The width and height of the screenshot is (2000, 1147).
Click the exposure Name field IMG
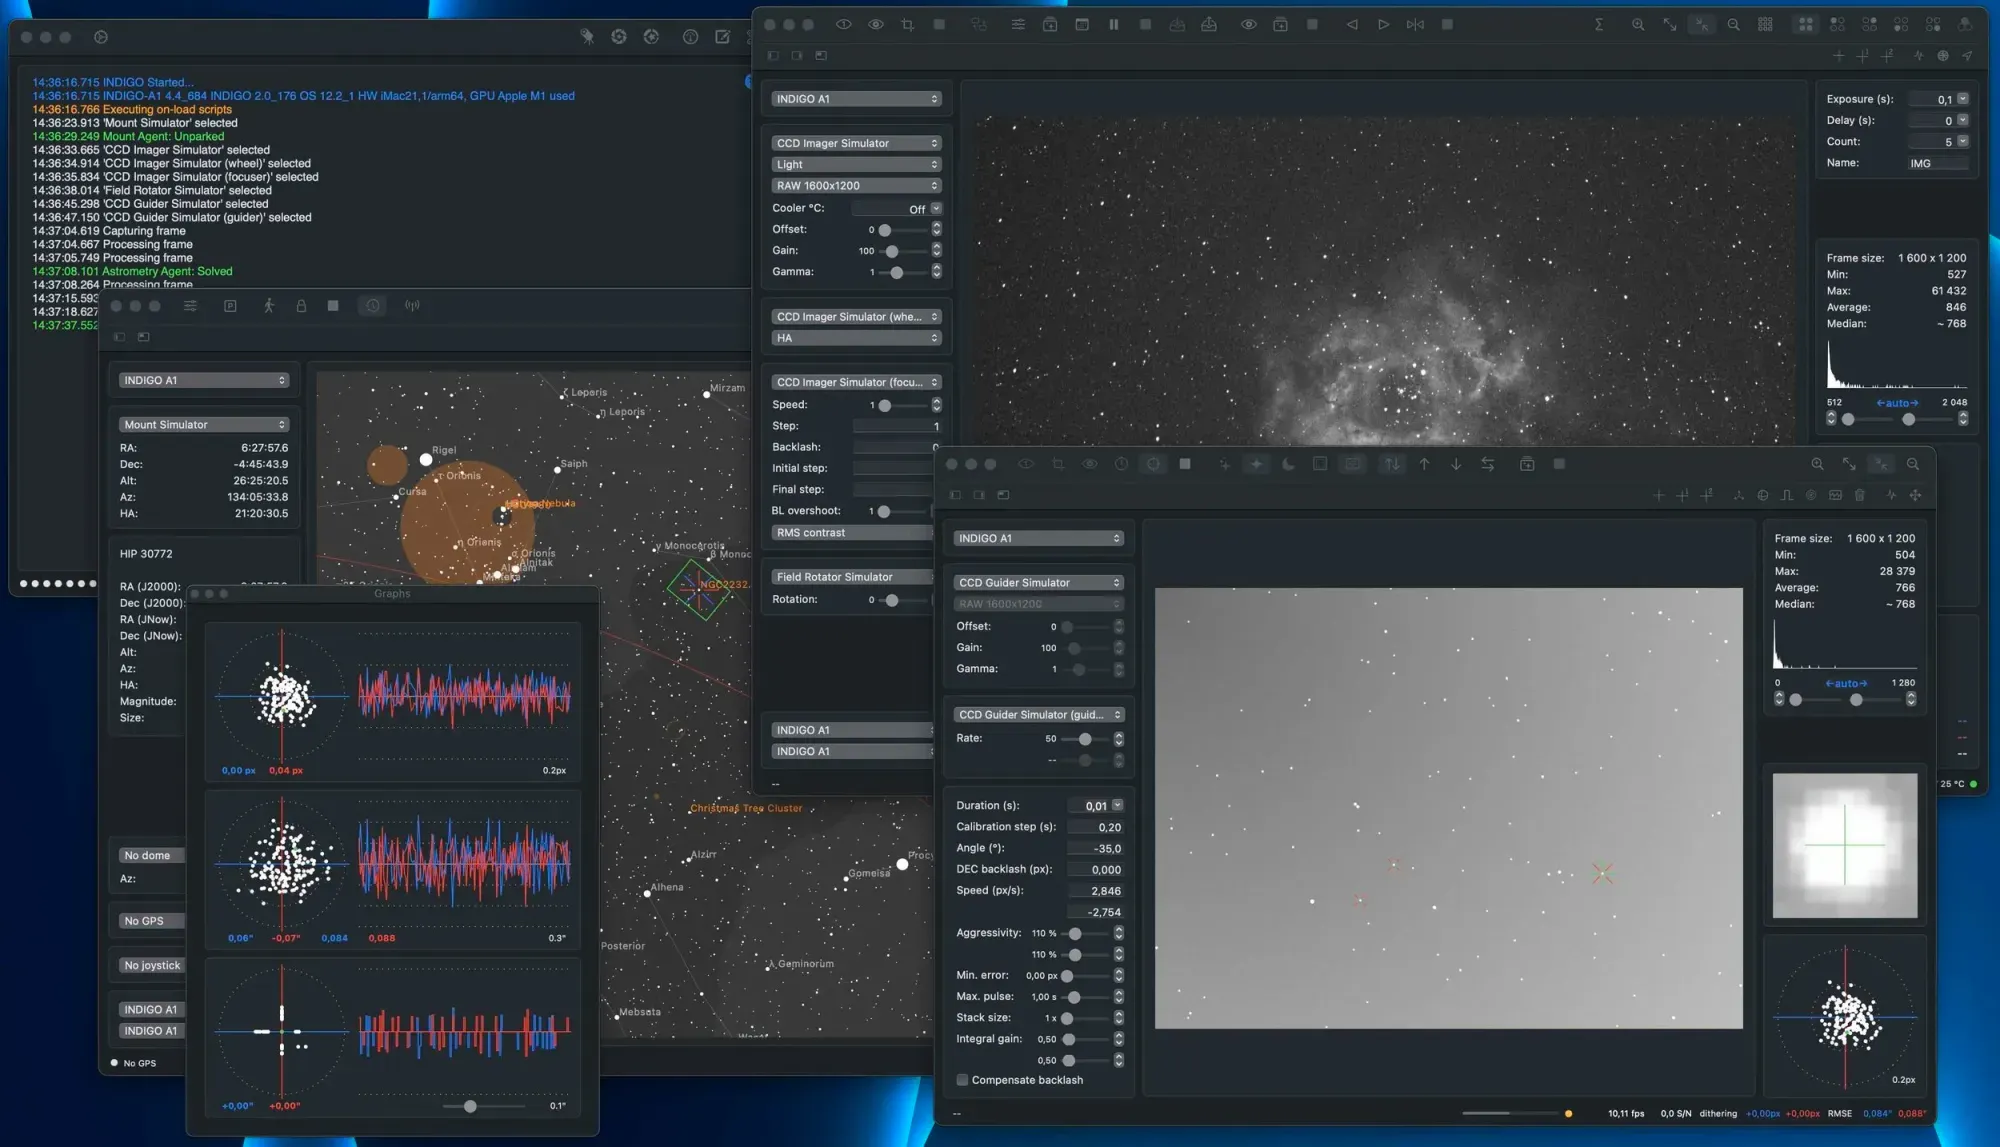tap(1937, 163)
